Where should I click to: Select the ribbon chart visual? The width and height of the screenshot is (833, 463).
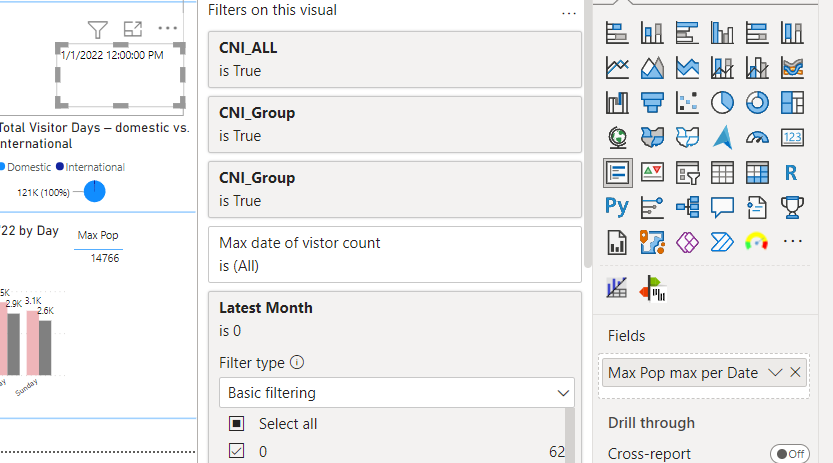point(792,68)
